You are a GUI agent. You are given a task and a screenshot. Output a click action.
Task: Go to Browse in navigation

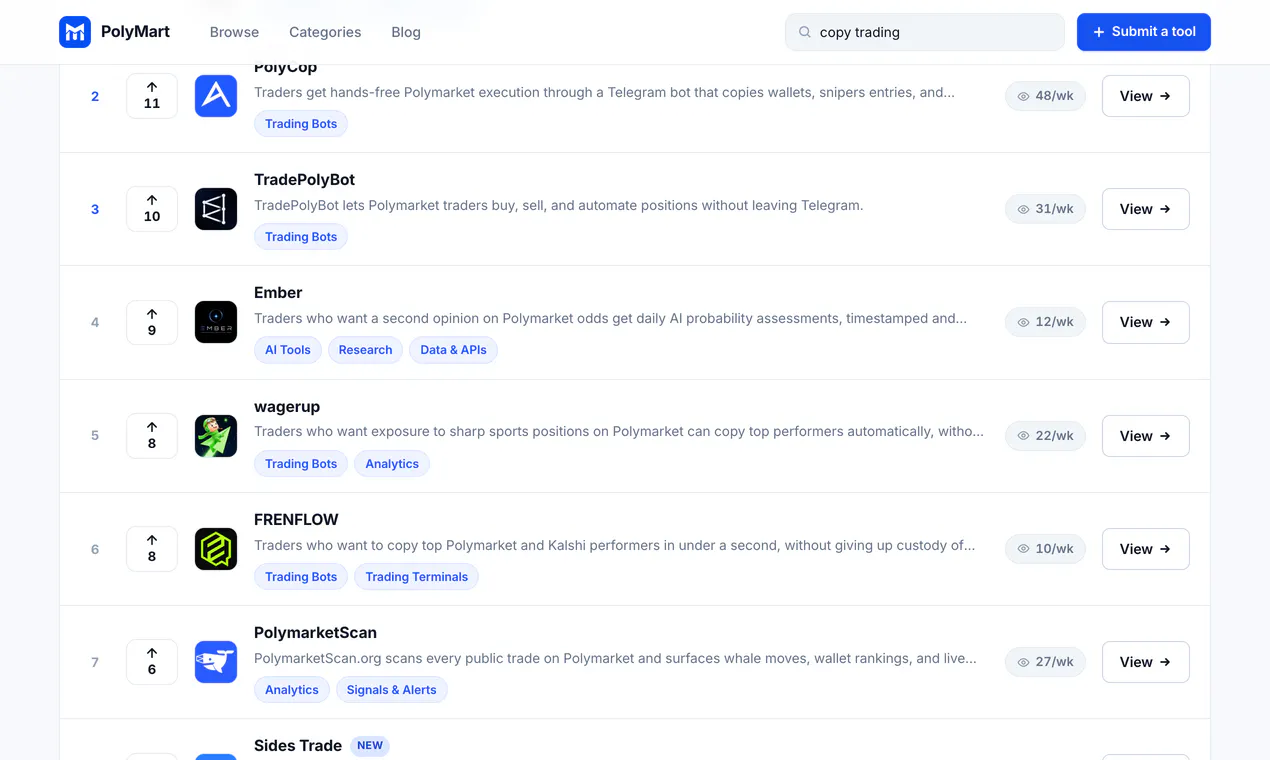coord(234,32)
